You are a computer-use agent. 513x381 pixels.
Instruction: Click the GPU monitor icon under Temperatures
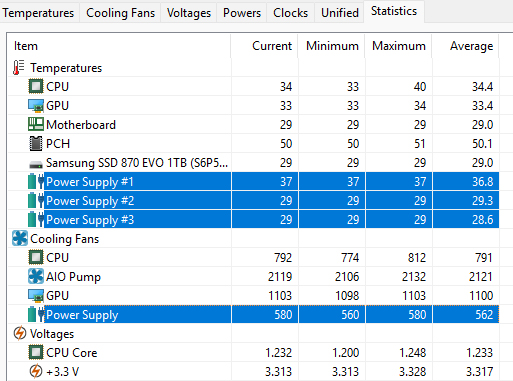[36, 106]
